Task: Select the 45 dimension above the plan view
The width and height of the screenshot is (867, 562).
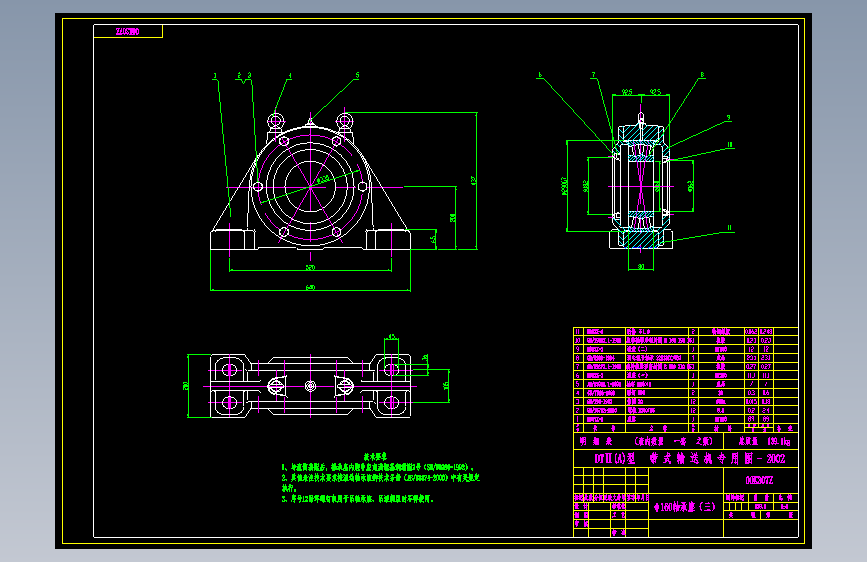Action: point(391,336)
